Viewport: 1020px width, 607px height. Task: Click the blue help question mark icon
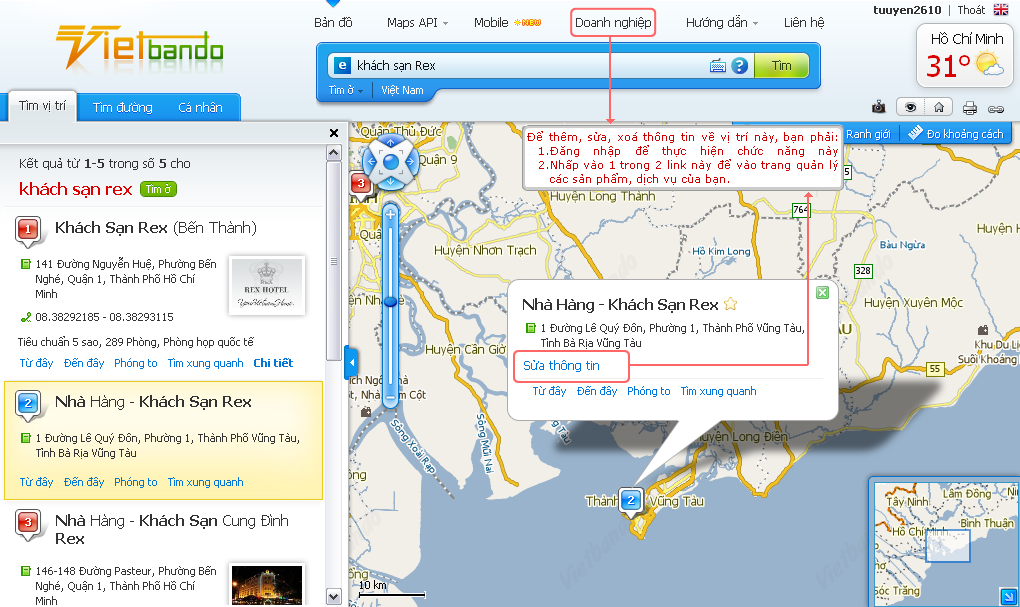(740, 66)
